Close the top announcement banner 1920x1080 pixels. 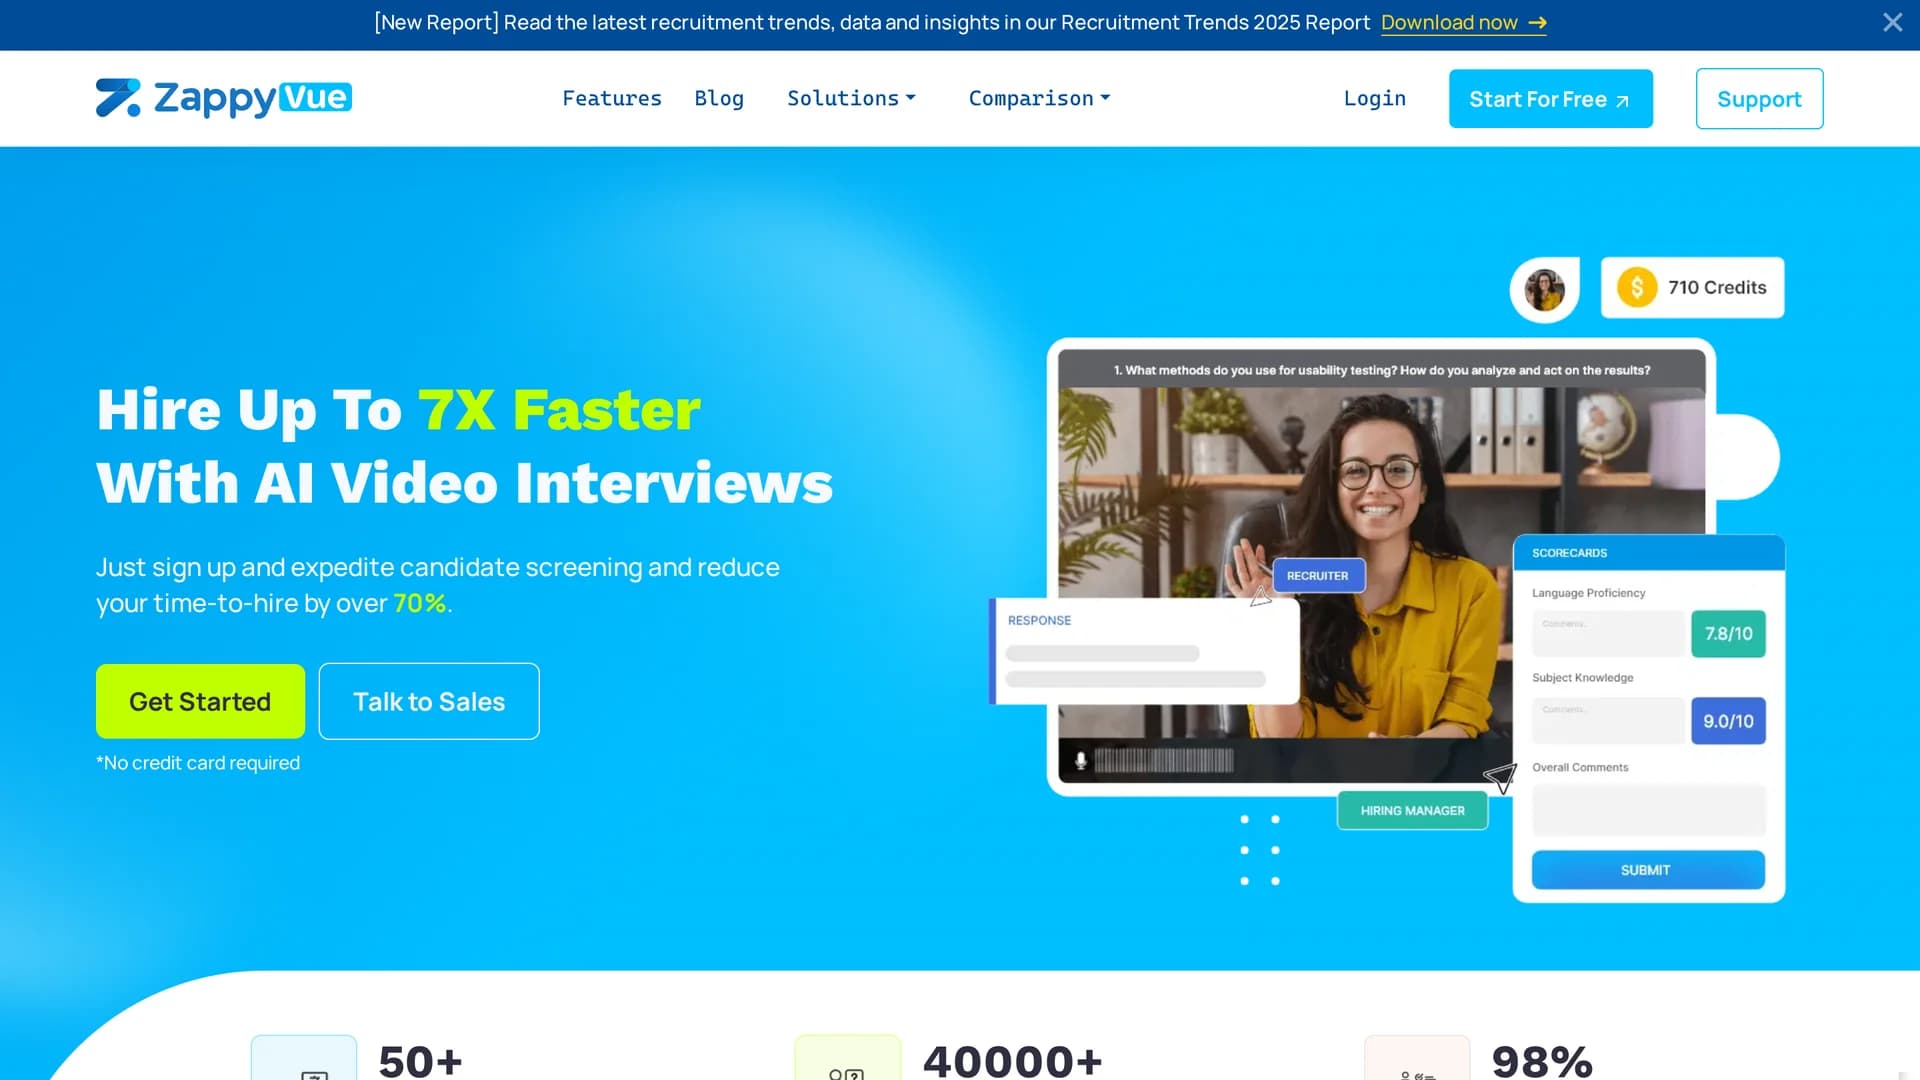tap(1892, 22)
